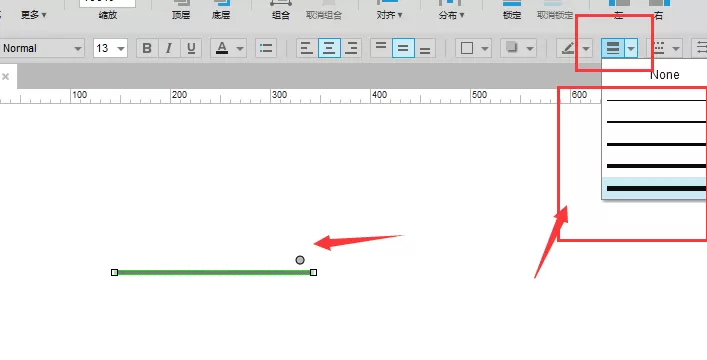
Task: Align text to bottom vertically
Action: click(425, 48)
